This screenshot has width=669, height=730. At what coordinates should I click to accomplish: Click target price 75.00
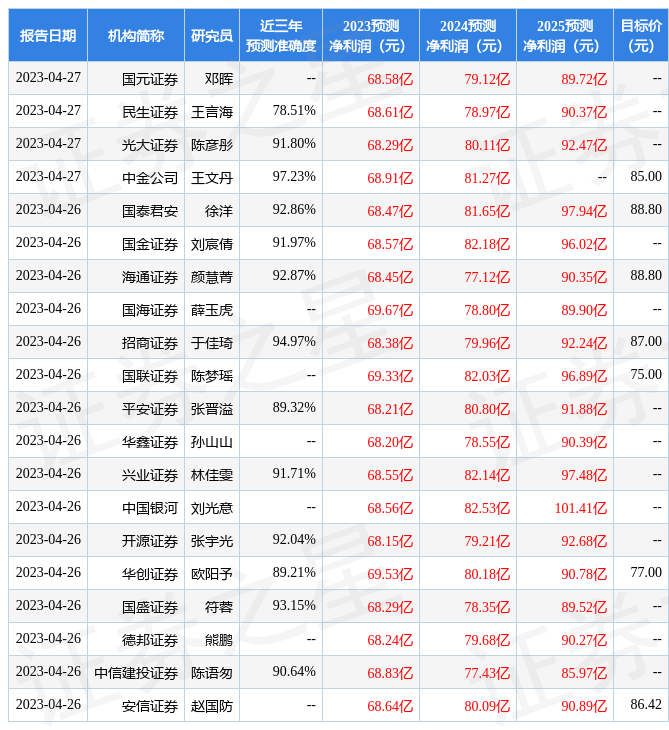(646, 374)
